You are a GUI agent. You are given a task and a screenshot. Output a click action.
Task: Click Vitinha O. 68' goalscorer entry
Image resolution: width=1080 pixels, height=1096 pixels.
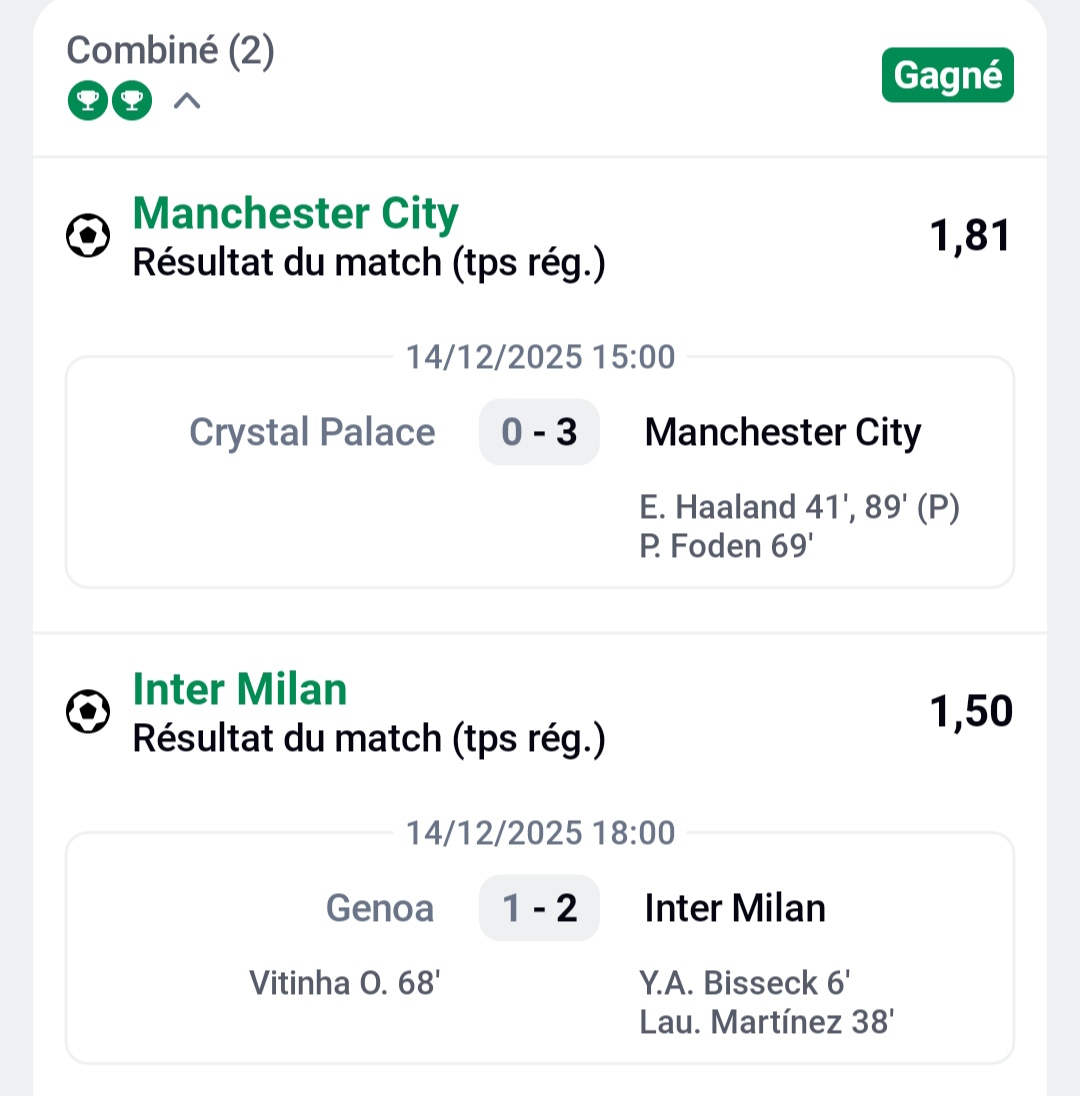coord(344,984)
